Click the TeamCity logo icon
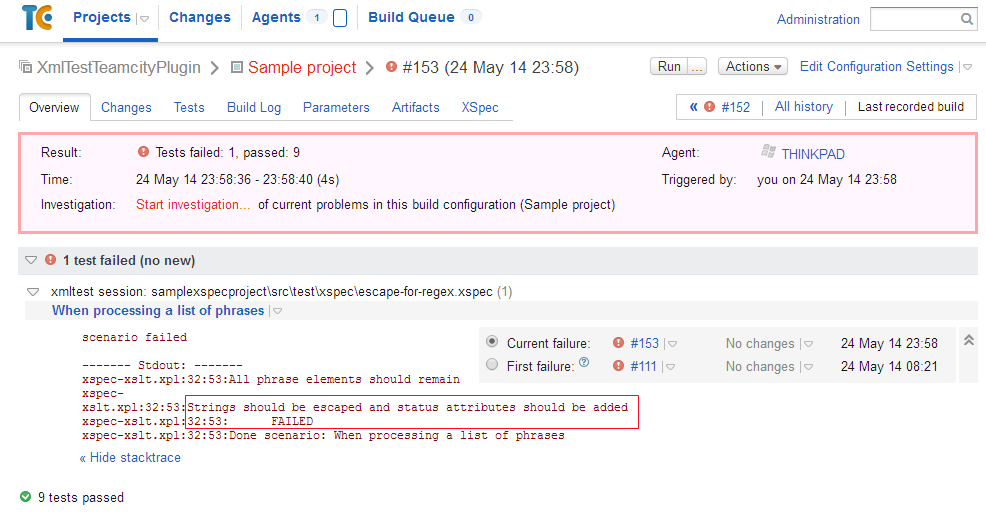 point(37,18)
